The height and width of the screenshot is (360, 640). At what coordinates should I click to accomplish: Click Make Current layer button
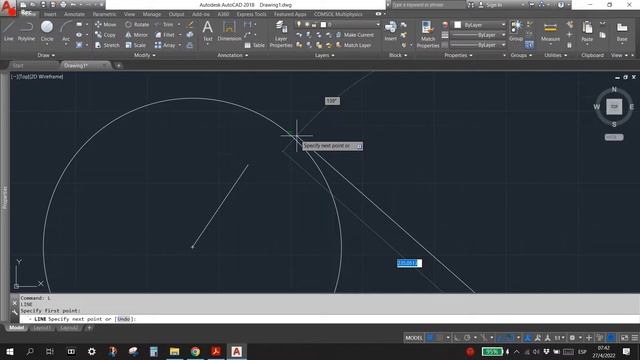pyautogui.click(x=354, y=35)
